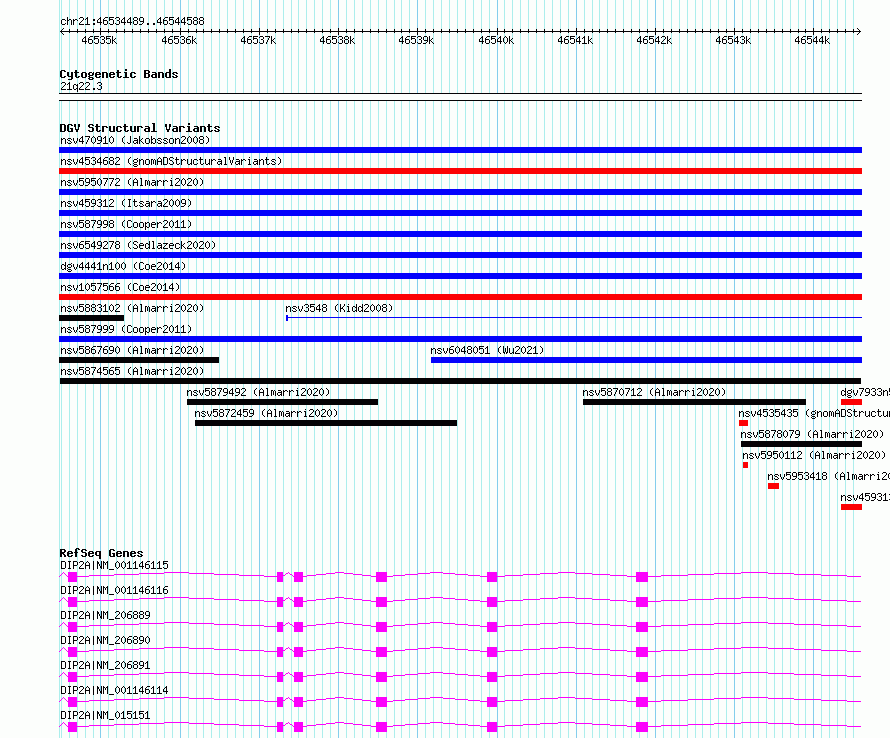
Task: Select the nsv3548 (Kidd2008) variant label
Action: (x=339, y=308)
